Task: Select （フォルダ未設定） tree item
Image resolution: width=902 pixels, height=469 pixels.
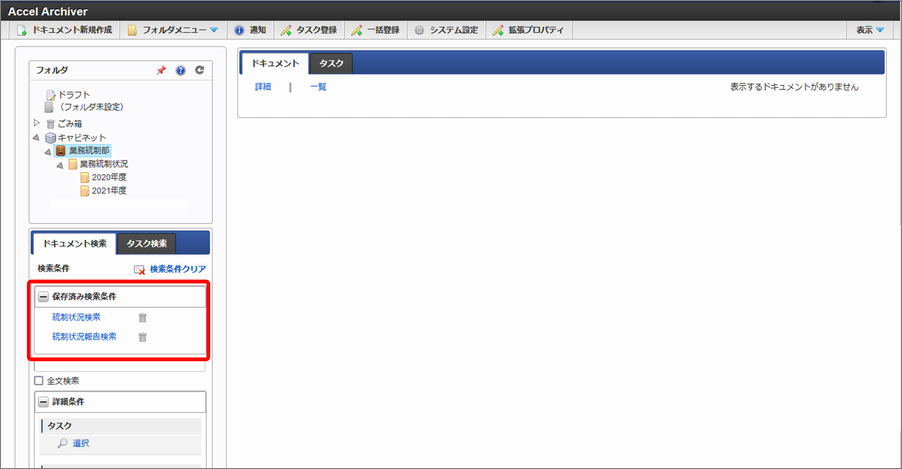Action: click(x=84, y=107)
